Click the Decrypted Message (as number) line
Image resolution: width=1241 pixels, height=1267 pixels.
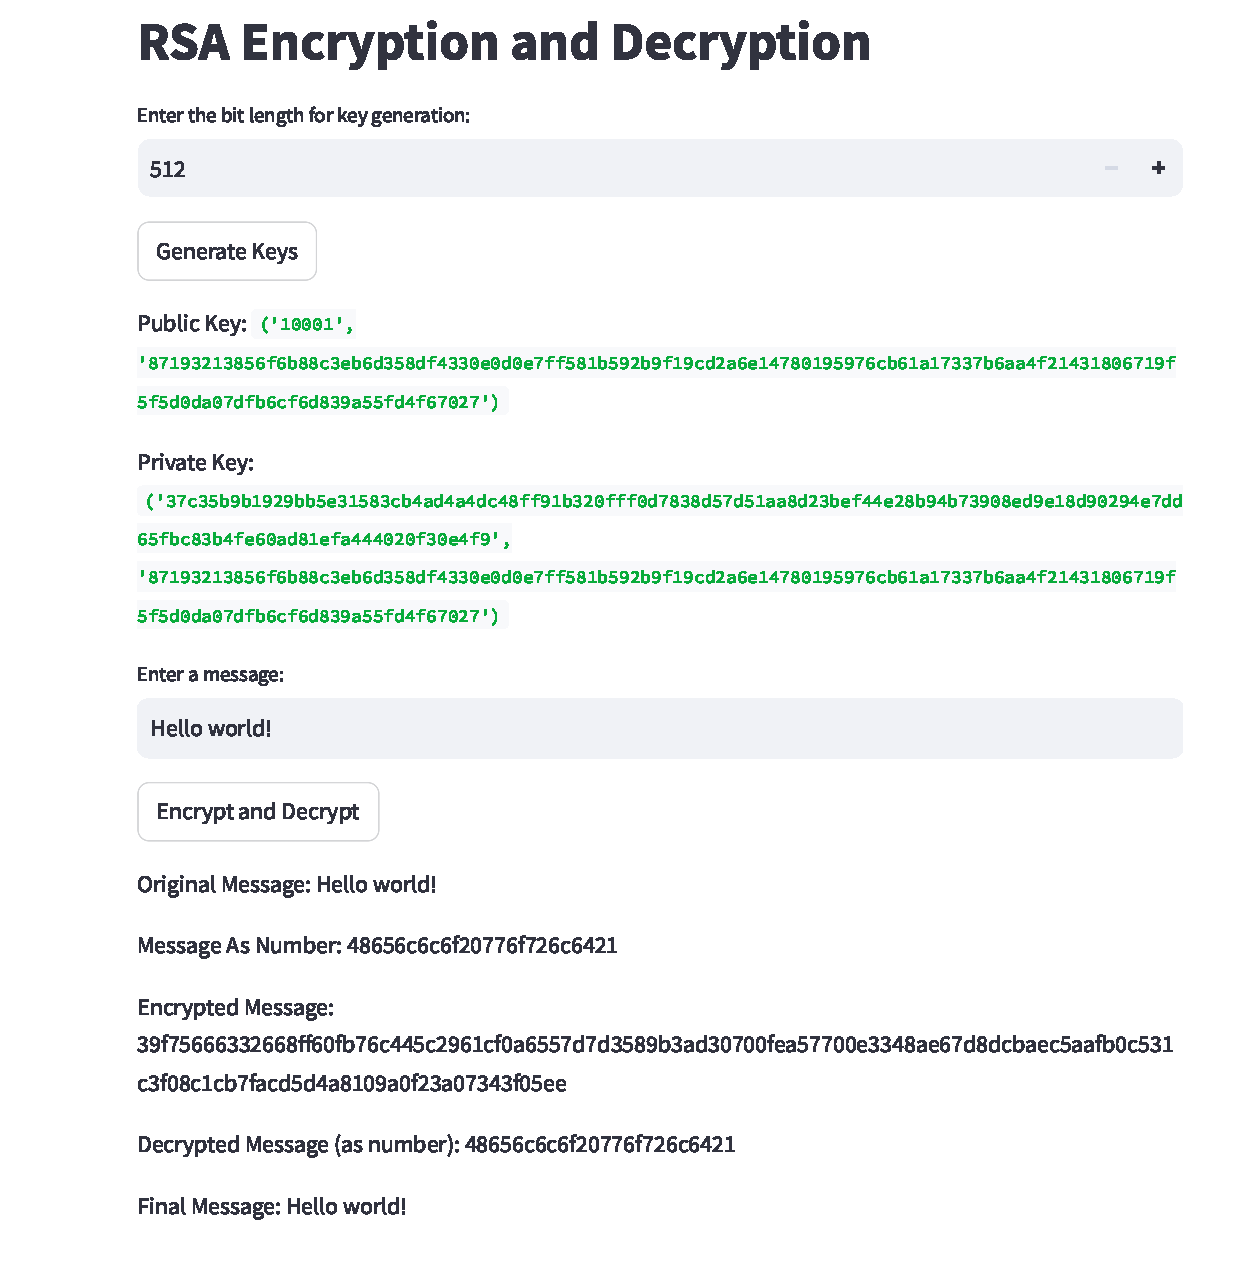[436, 1144]
